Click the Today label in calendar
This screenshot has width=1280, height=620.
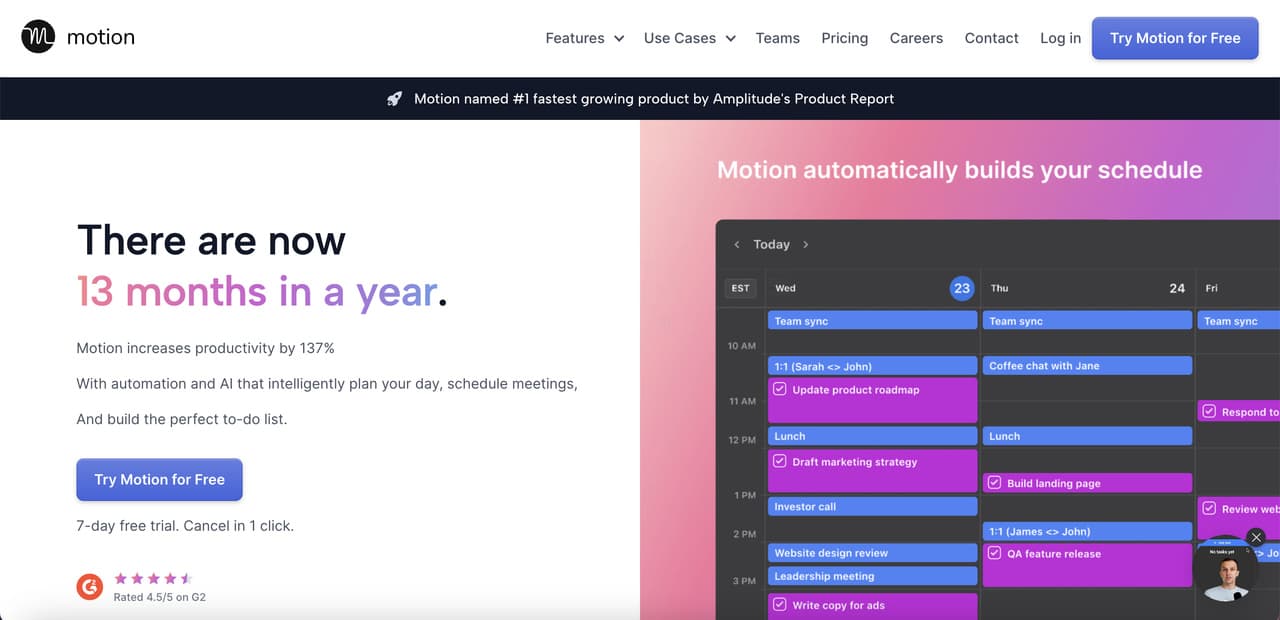tap(771, 244)
